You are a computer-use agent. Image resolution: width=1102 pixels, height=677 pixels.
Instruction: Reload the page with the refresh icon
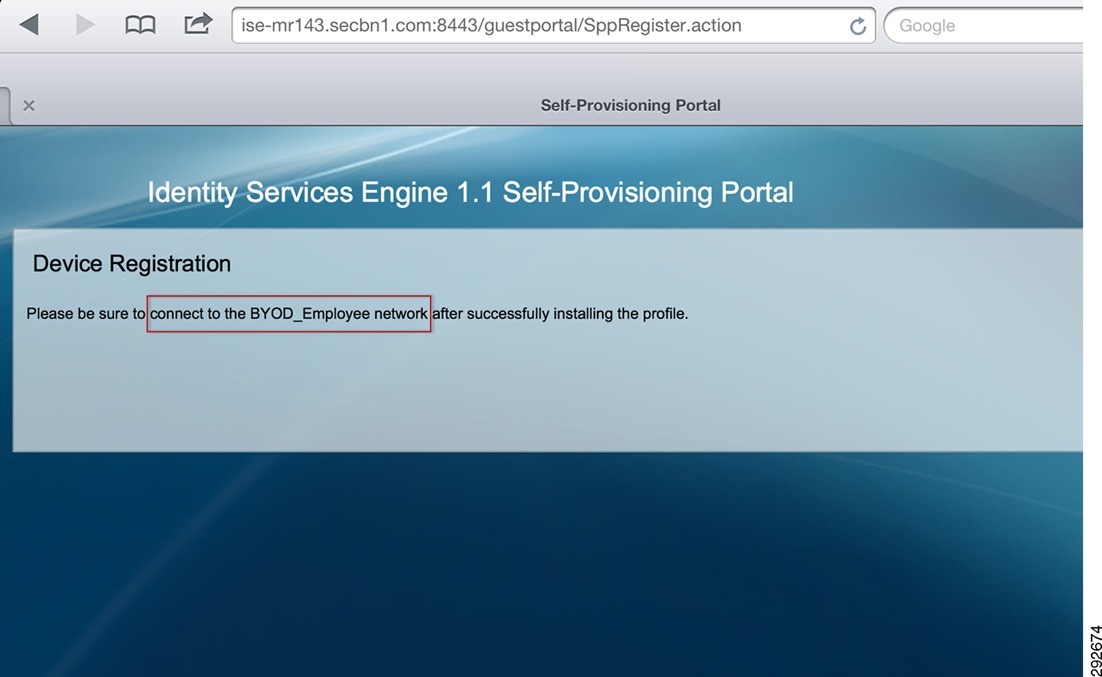(x=857, y=26)
